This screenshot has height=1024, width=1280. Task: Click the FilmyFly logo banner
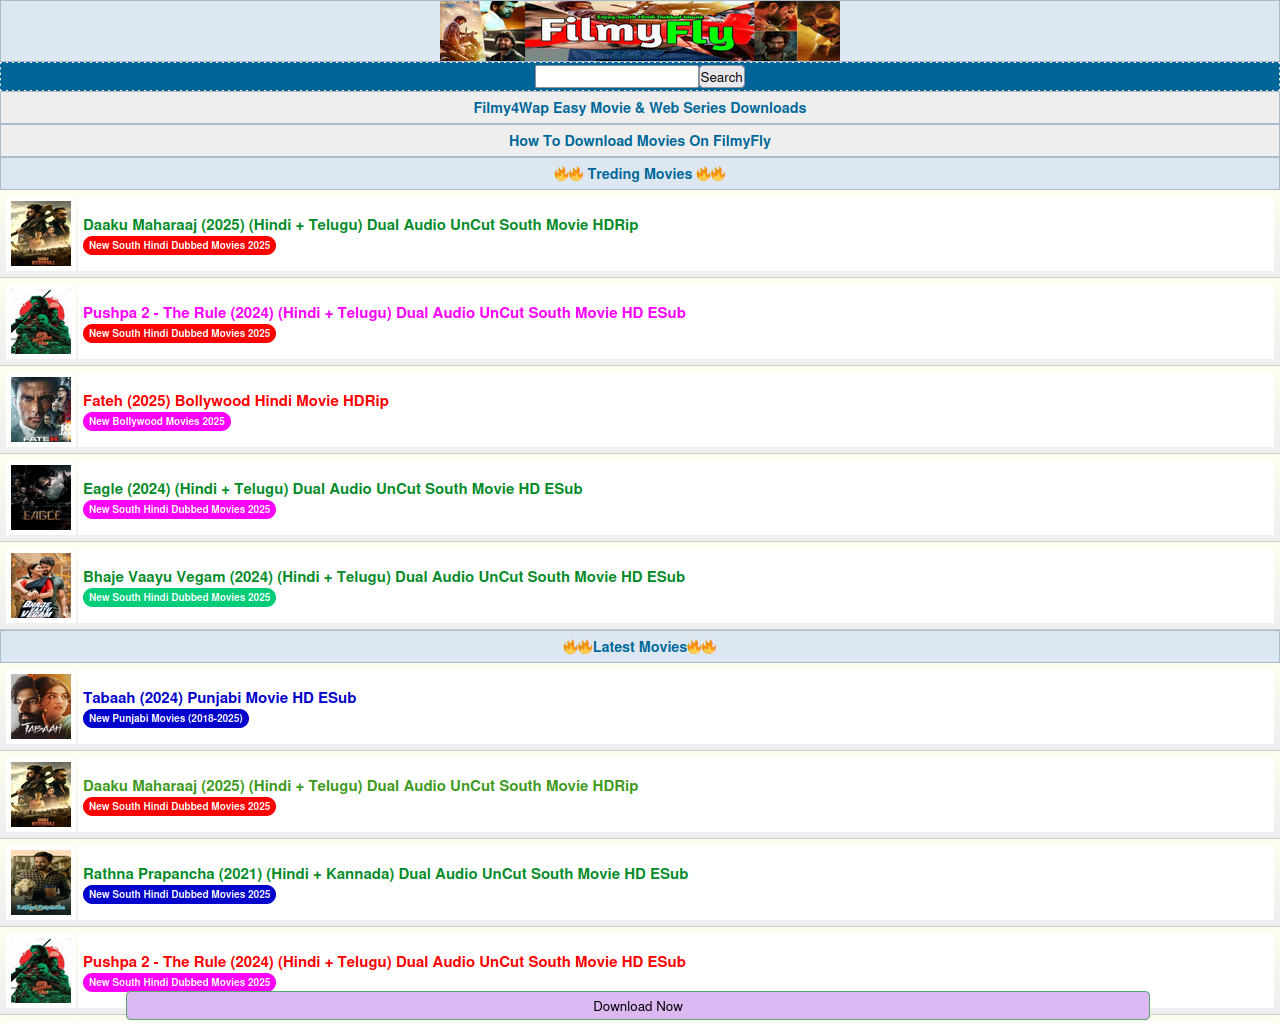pos(640,31)
